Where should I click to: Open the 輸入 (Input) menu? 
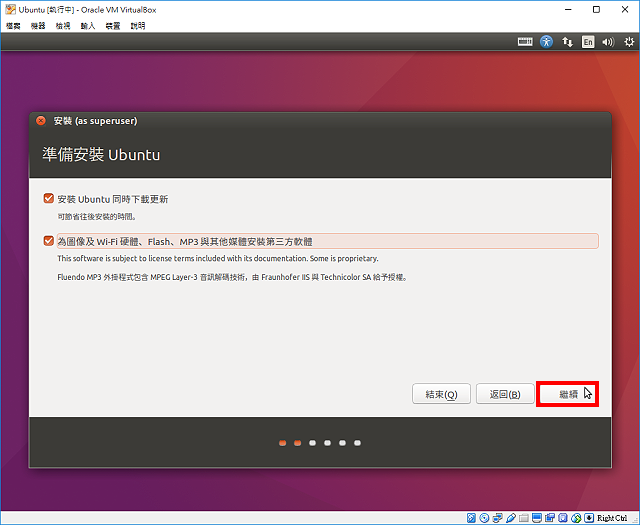click(88, 26)
